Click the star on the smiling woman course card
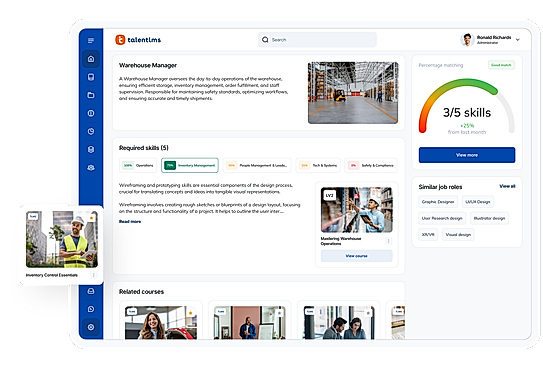The width and height of the screenshot is (543, 368). pyautogui.click(x=190, y=313)
